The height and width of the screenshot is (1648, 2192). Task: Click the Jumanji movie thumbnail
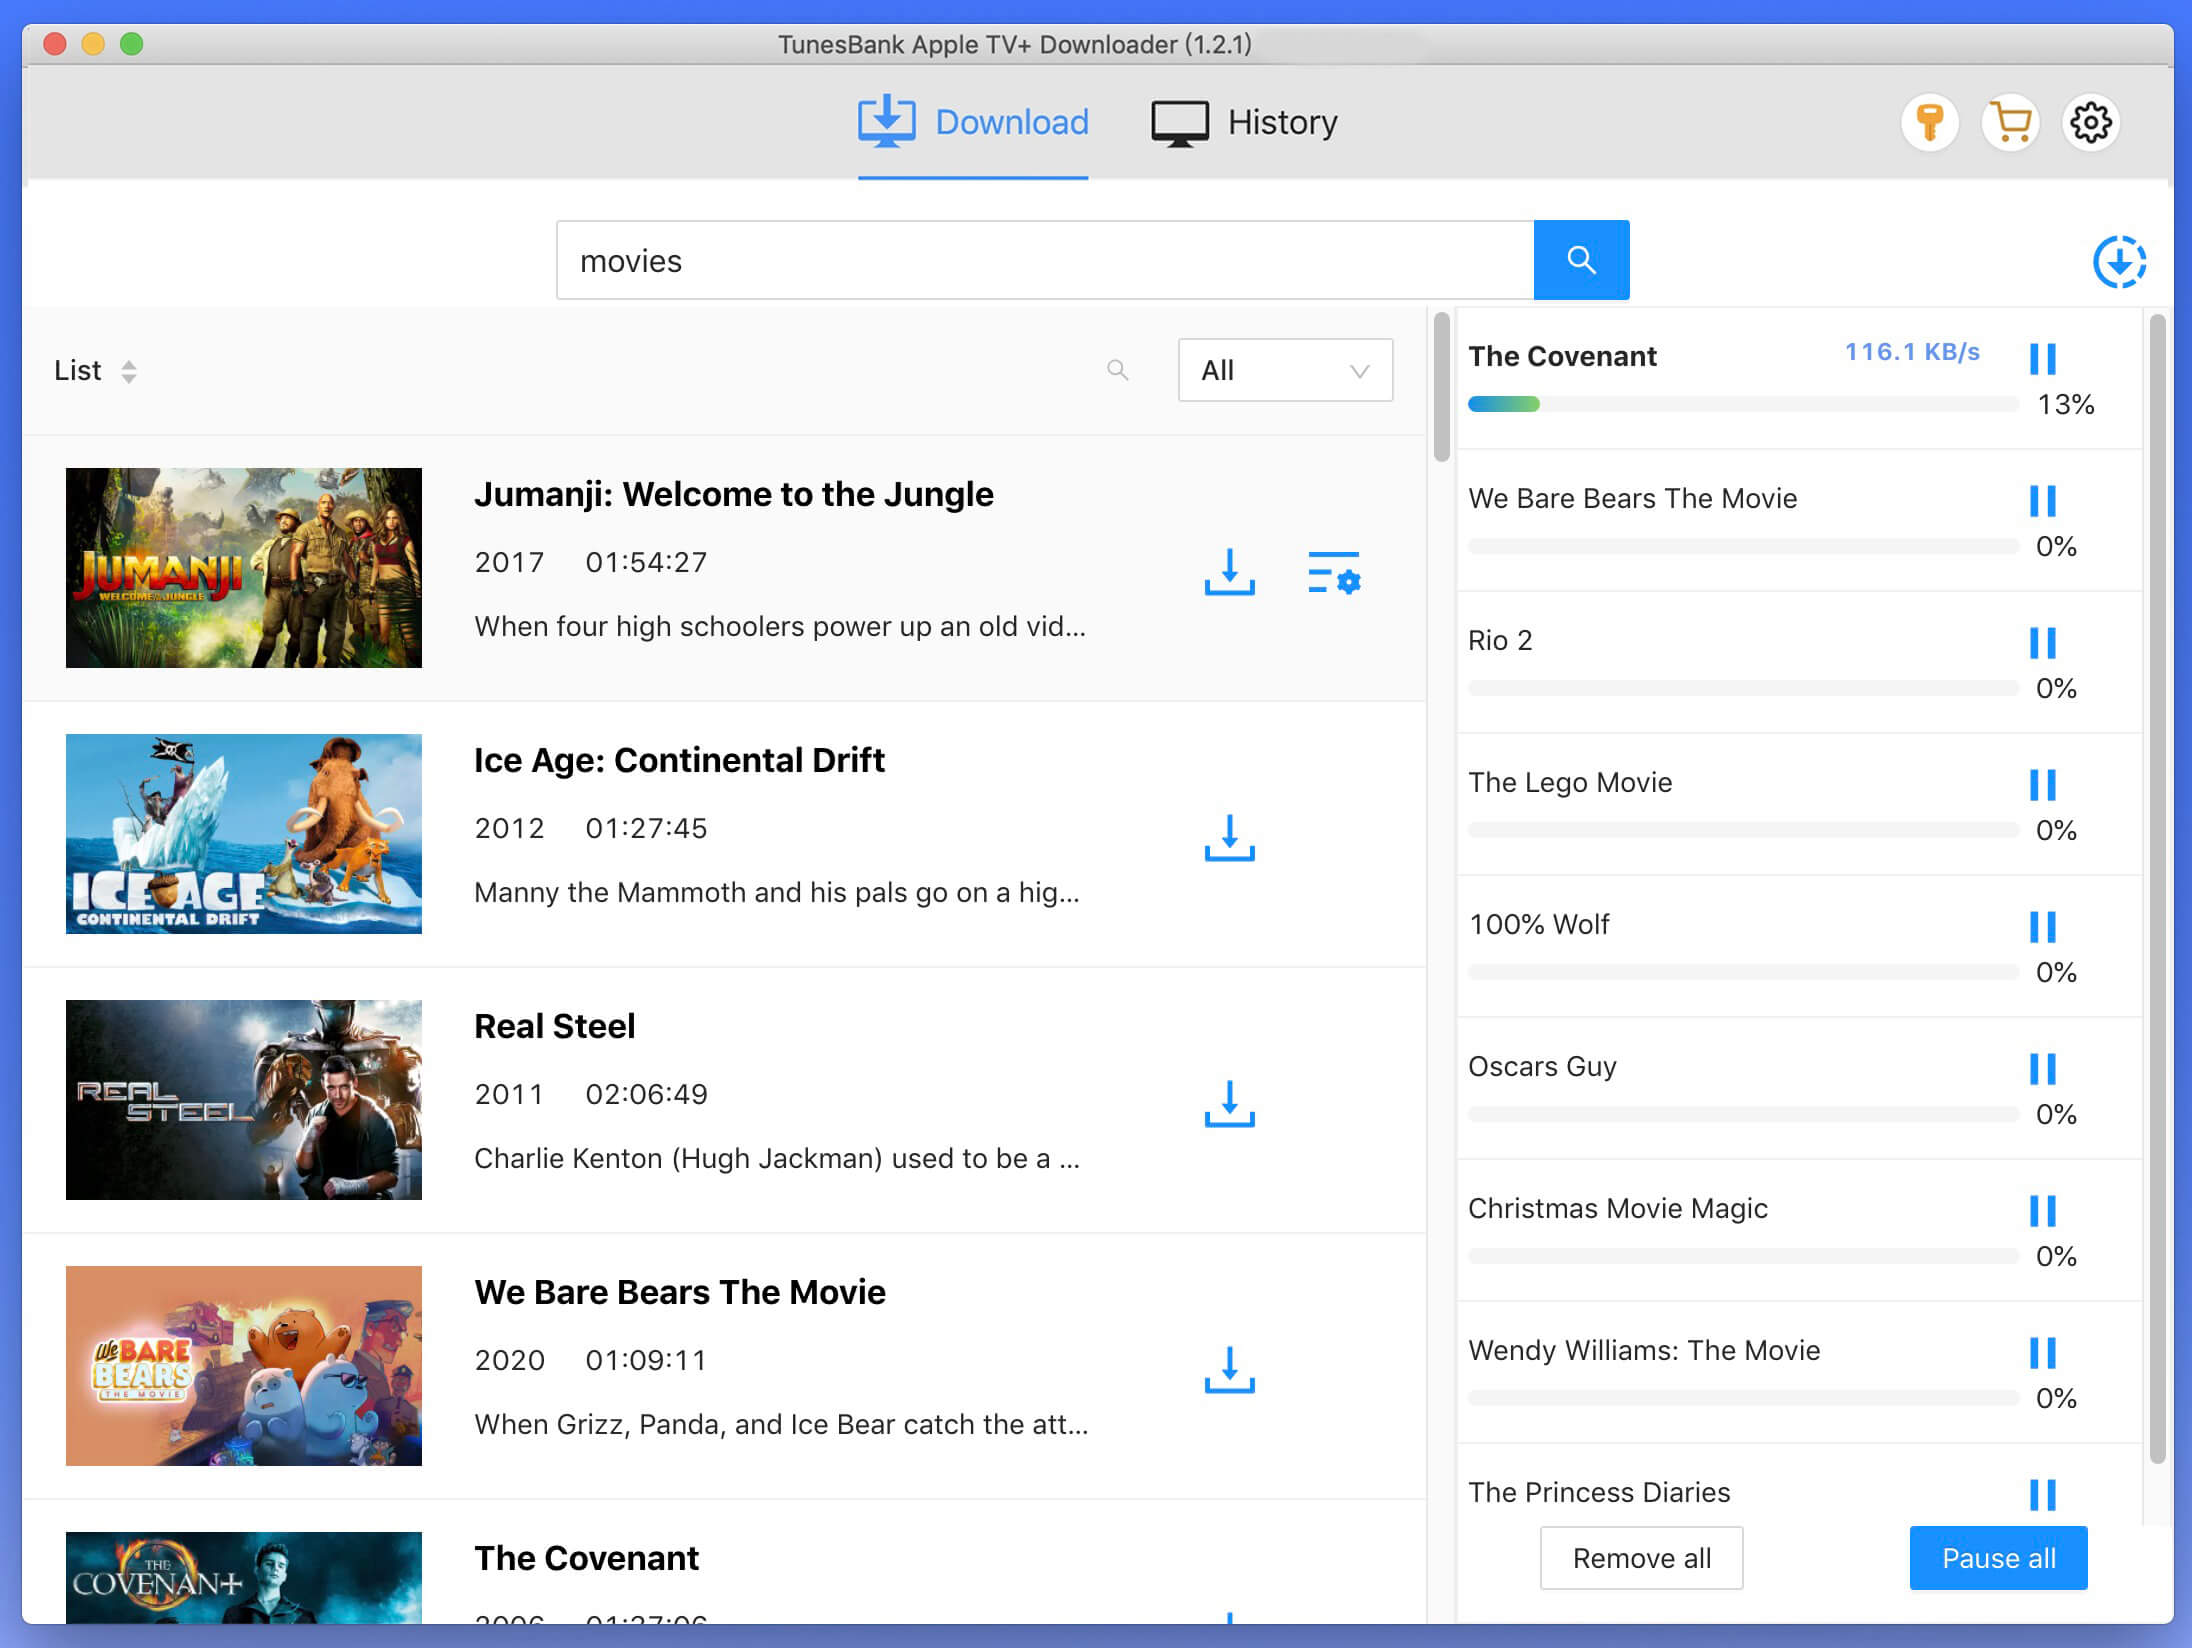[x=244, y=568]
